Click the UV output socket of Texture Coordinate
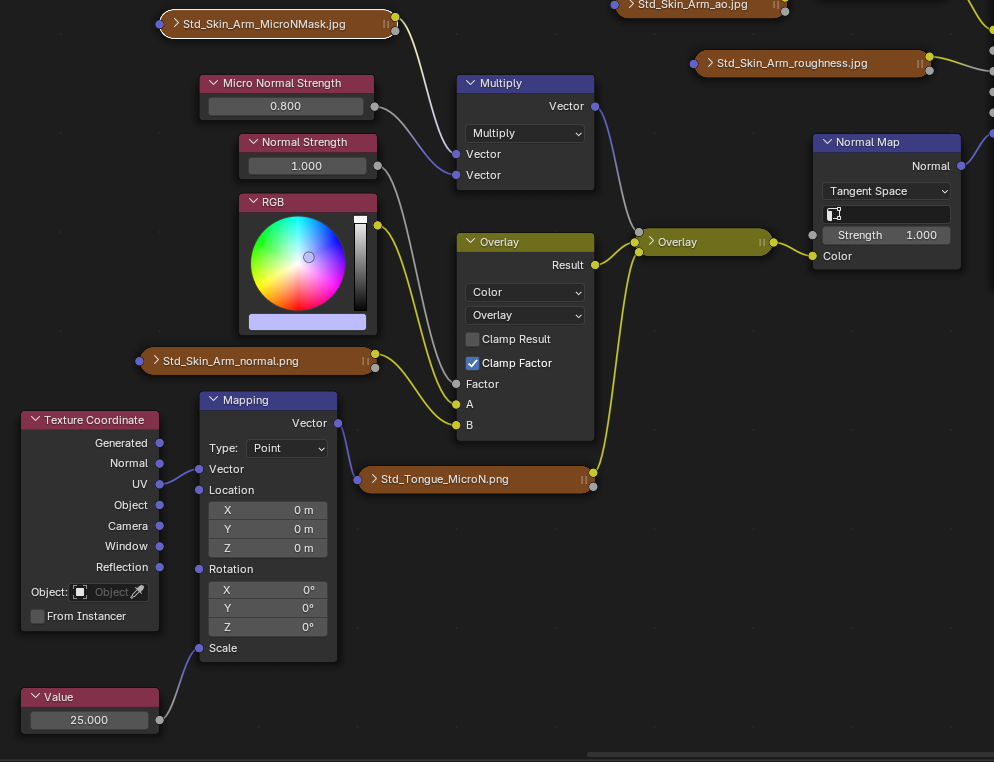This screenshot has height=762, width=994. (x=160, y=484)
